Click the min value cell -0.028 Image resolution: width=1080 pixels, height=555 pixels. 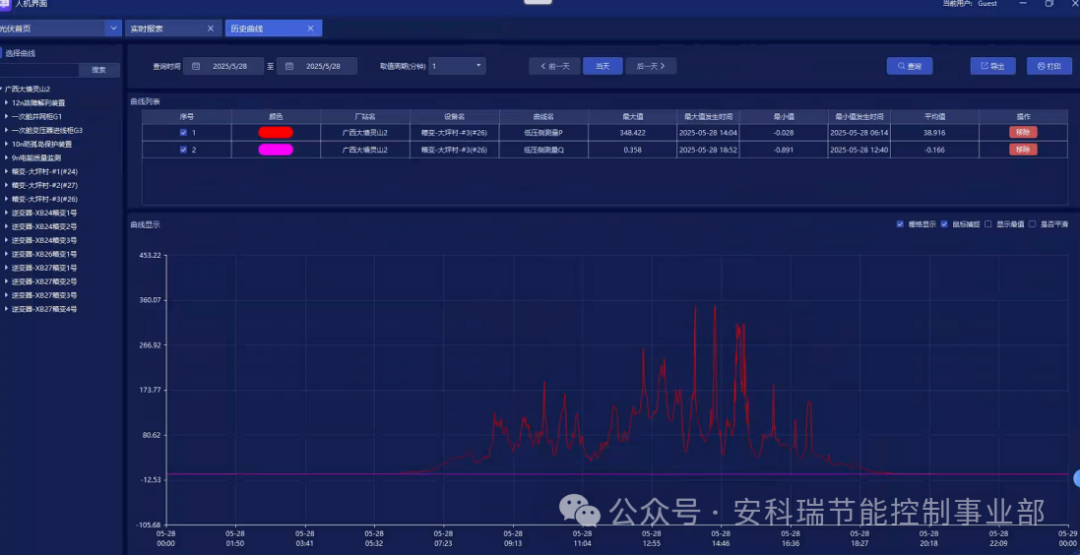pos(784,132)
